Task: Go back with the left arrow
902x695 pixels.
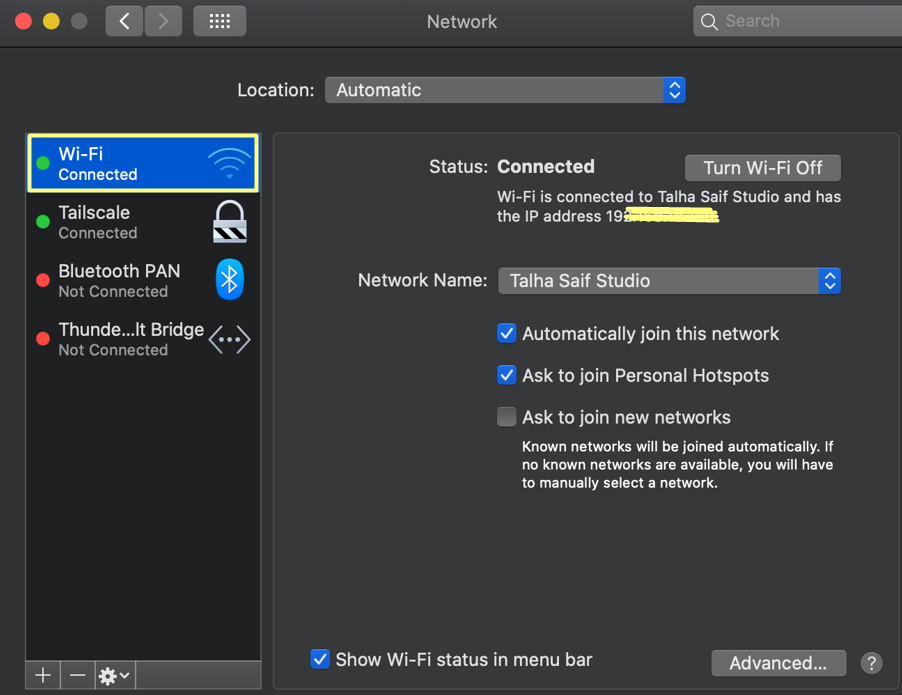Action: point(124,21)
